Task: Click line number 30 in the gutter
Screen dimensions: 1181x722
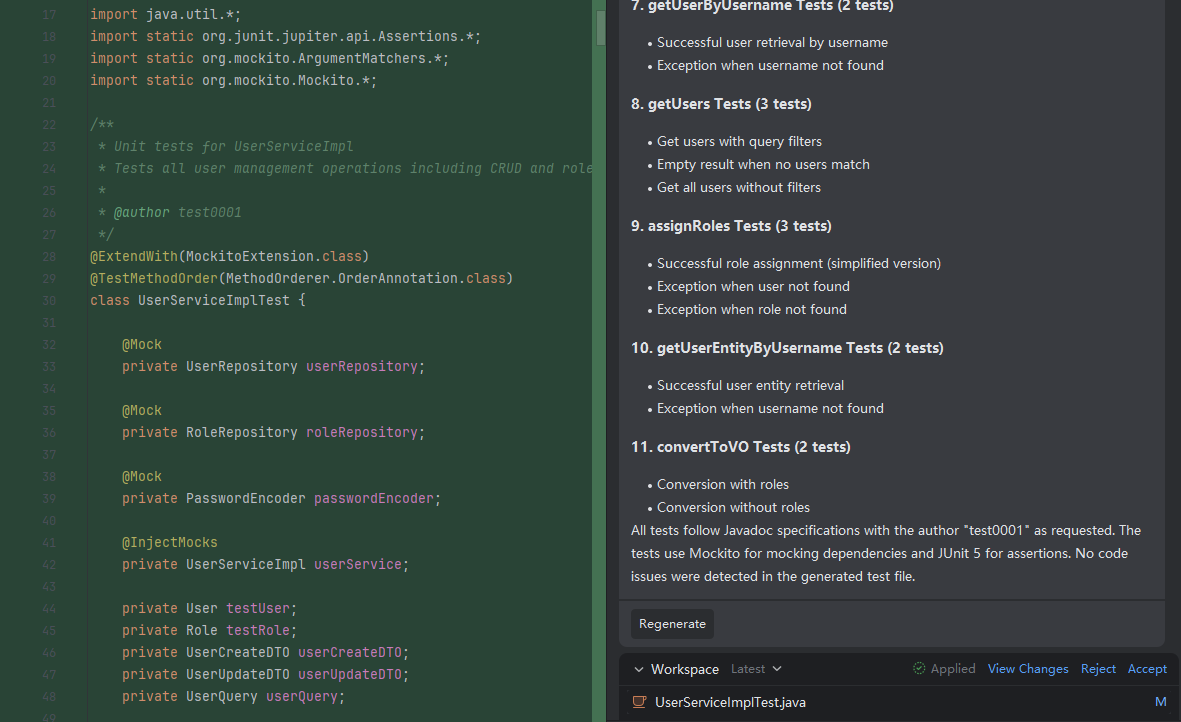Action: pyautogui.click(x=49, y=301)
